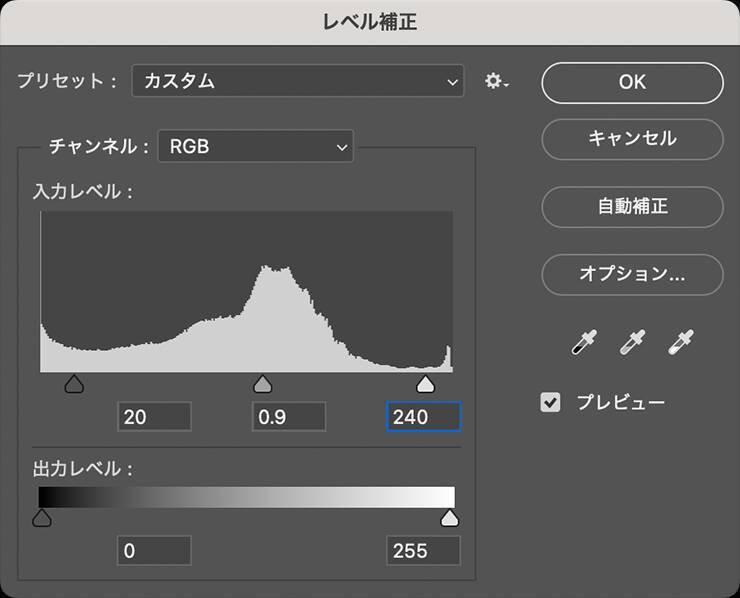This screenshot has height=598, width=740.
Task: Toggle the プレビュー checkbox
Action: click(550, 403)
